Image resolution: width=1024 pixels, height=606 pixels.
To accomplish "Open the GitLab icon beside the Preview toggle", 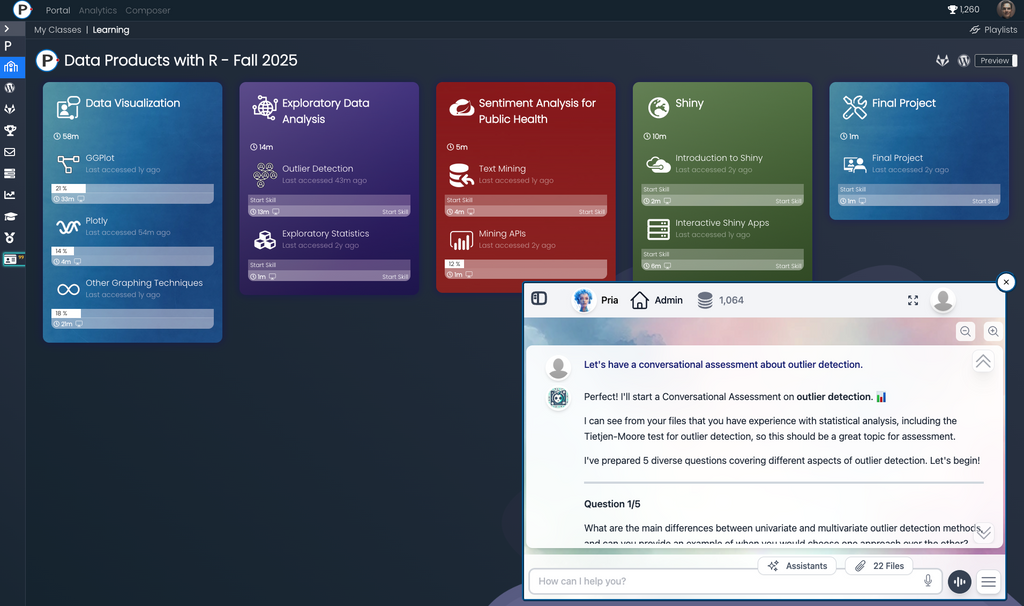I will pos(942,61).
